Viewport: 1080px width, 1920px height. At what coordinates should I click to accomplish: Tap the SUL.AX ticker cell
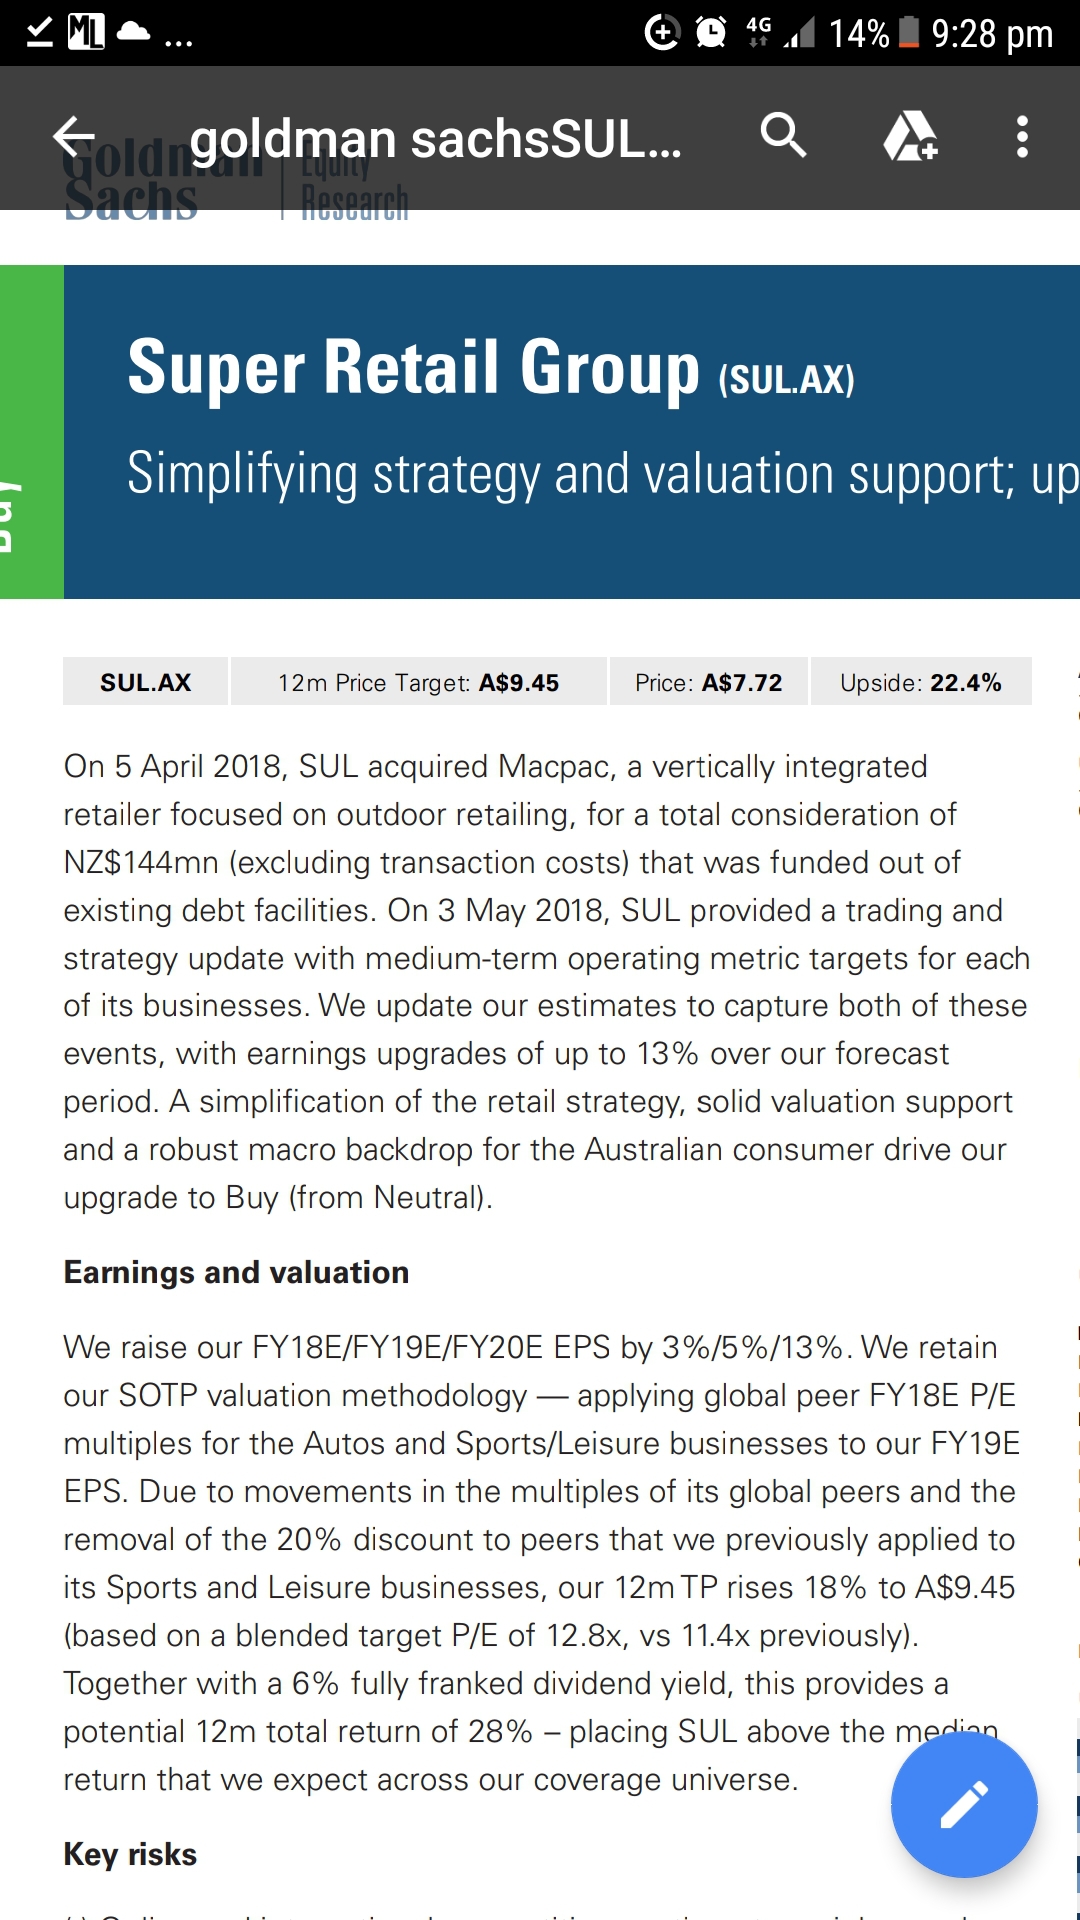[x=145, y=682]
